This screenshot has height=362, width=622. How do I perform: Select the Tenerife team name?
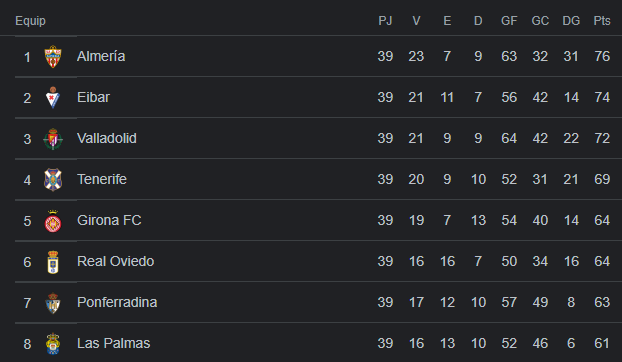(102, 179)
